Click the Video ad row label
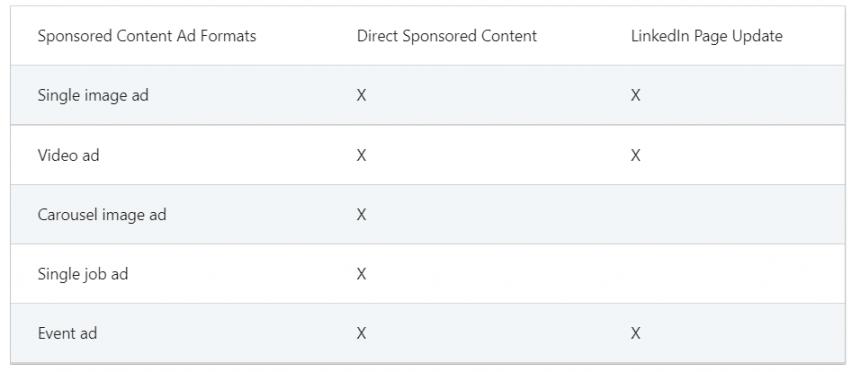Screen dimensions: 851x372 tap(68, 155)
